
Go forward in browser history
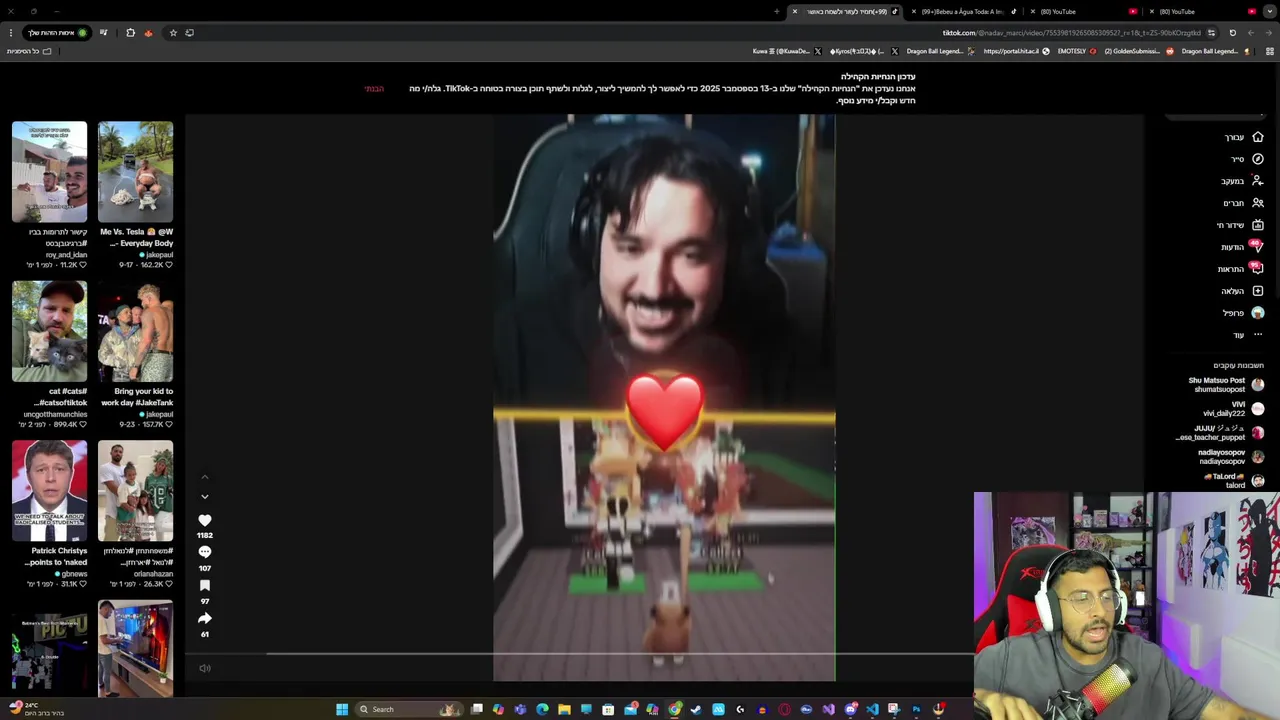tap(1250, 32)
